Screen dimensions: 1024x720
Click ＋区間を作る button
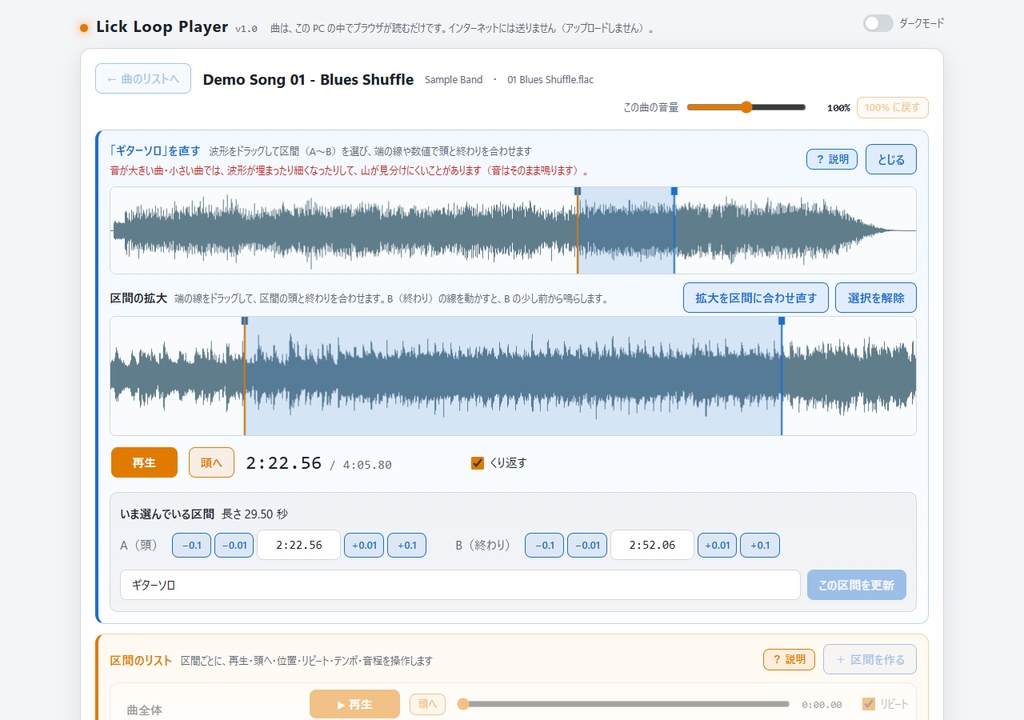[x=870, y=659]
